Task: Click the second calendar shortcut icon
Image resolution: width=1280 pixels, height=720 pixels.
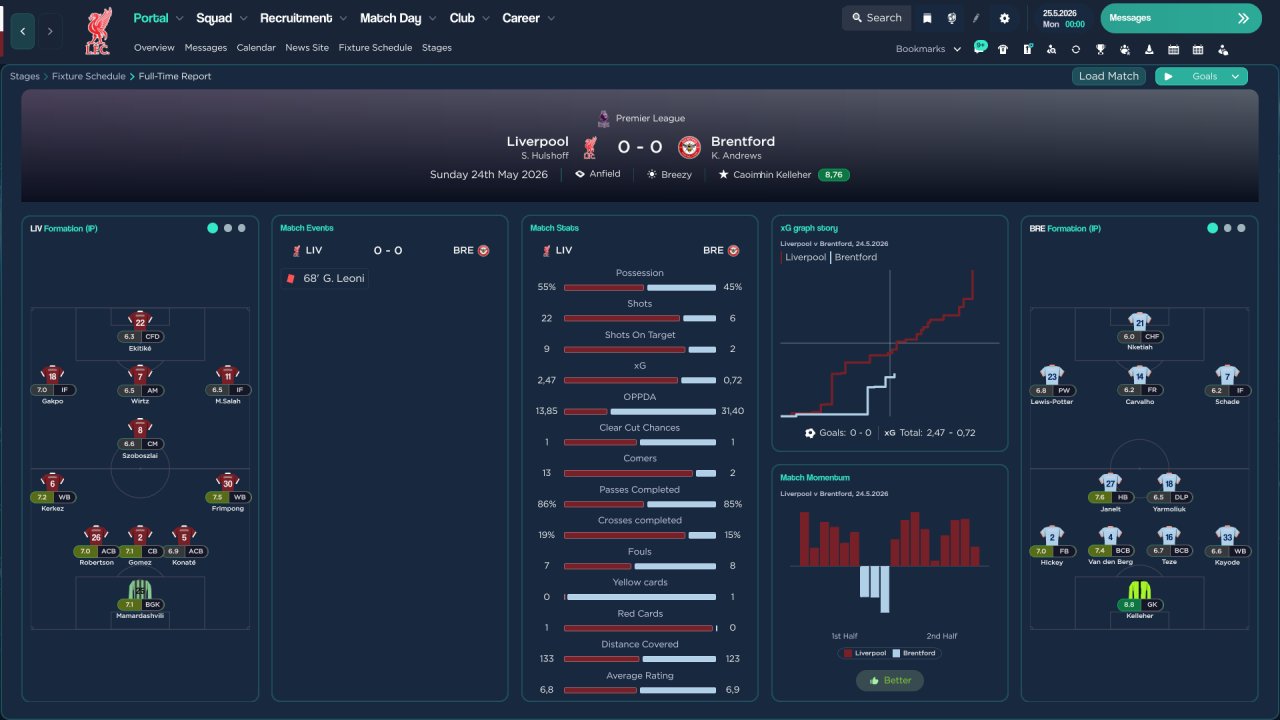Action: [x=1198, y=49]
